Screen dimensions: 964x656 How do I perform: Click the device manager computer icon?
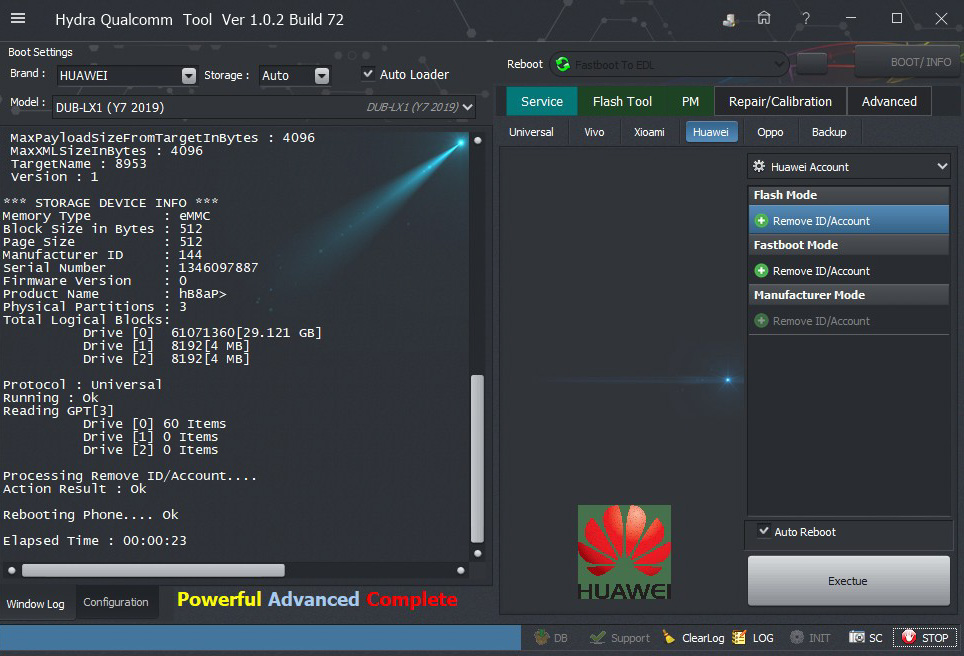tap(730, 19)
